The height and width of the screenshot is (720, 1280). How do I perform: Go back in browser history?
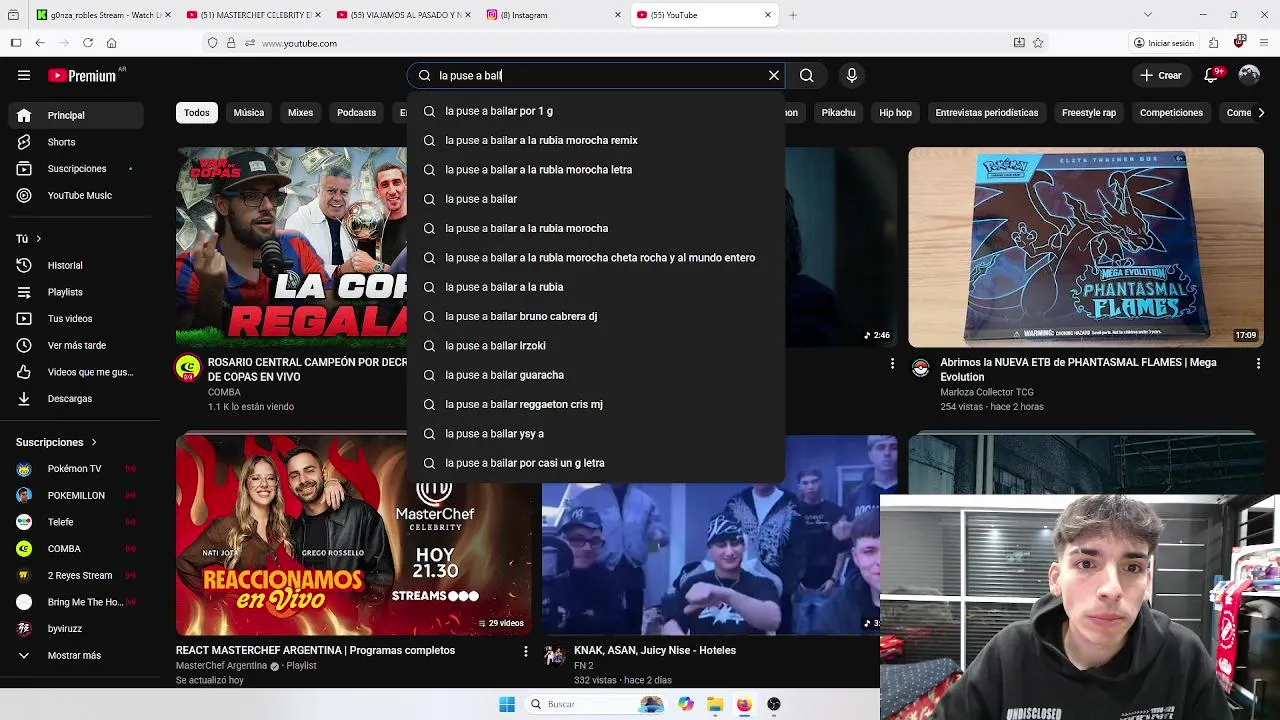[x=39, y=43]
